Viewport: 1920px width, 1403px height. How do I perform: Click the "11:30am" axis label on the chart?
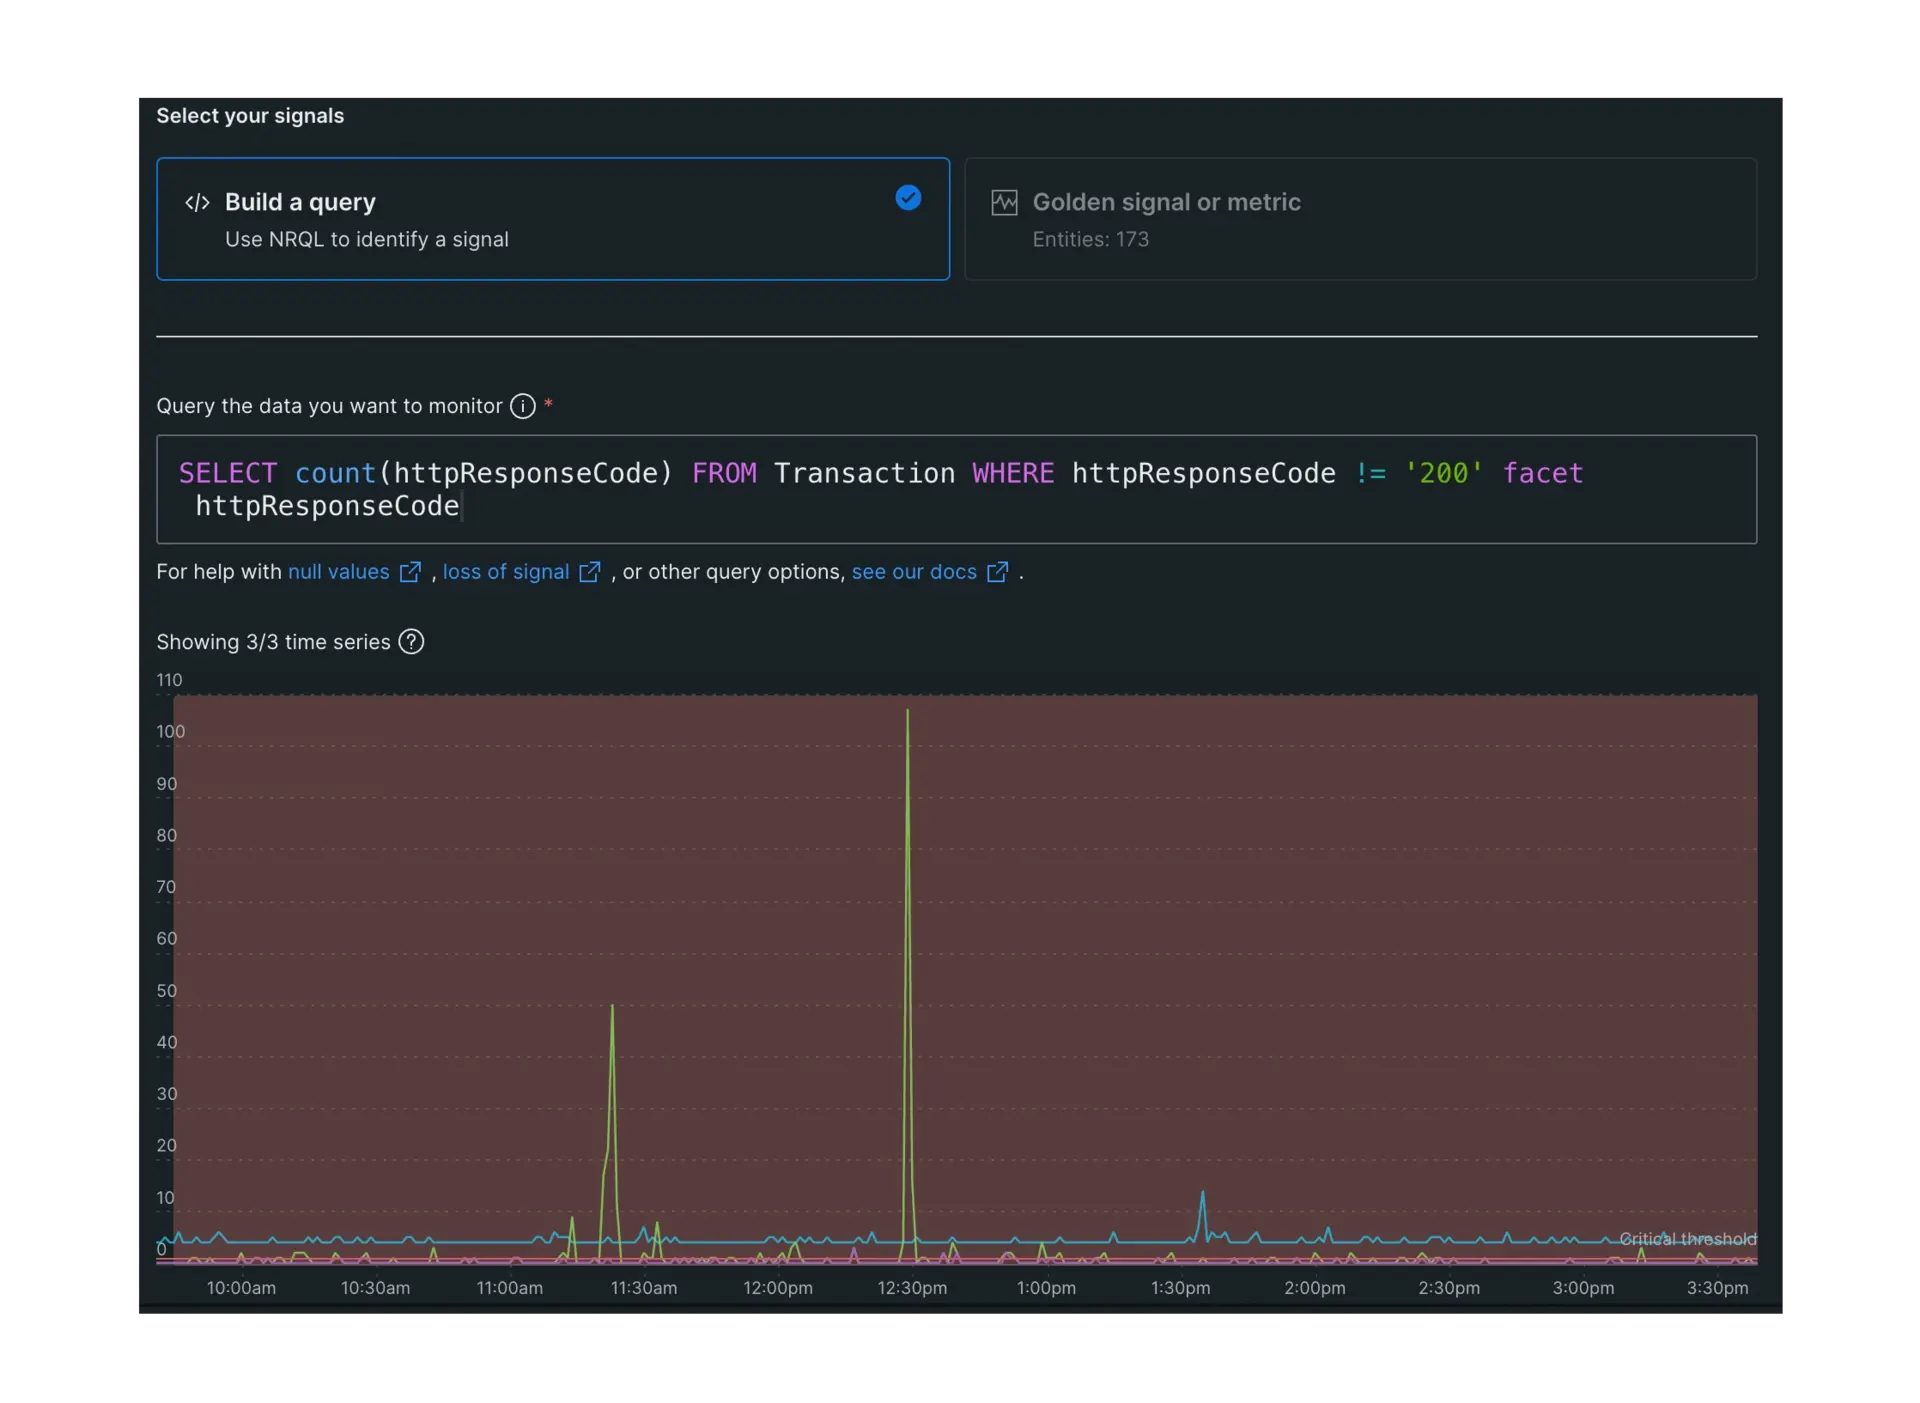coord(643,1288)
